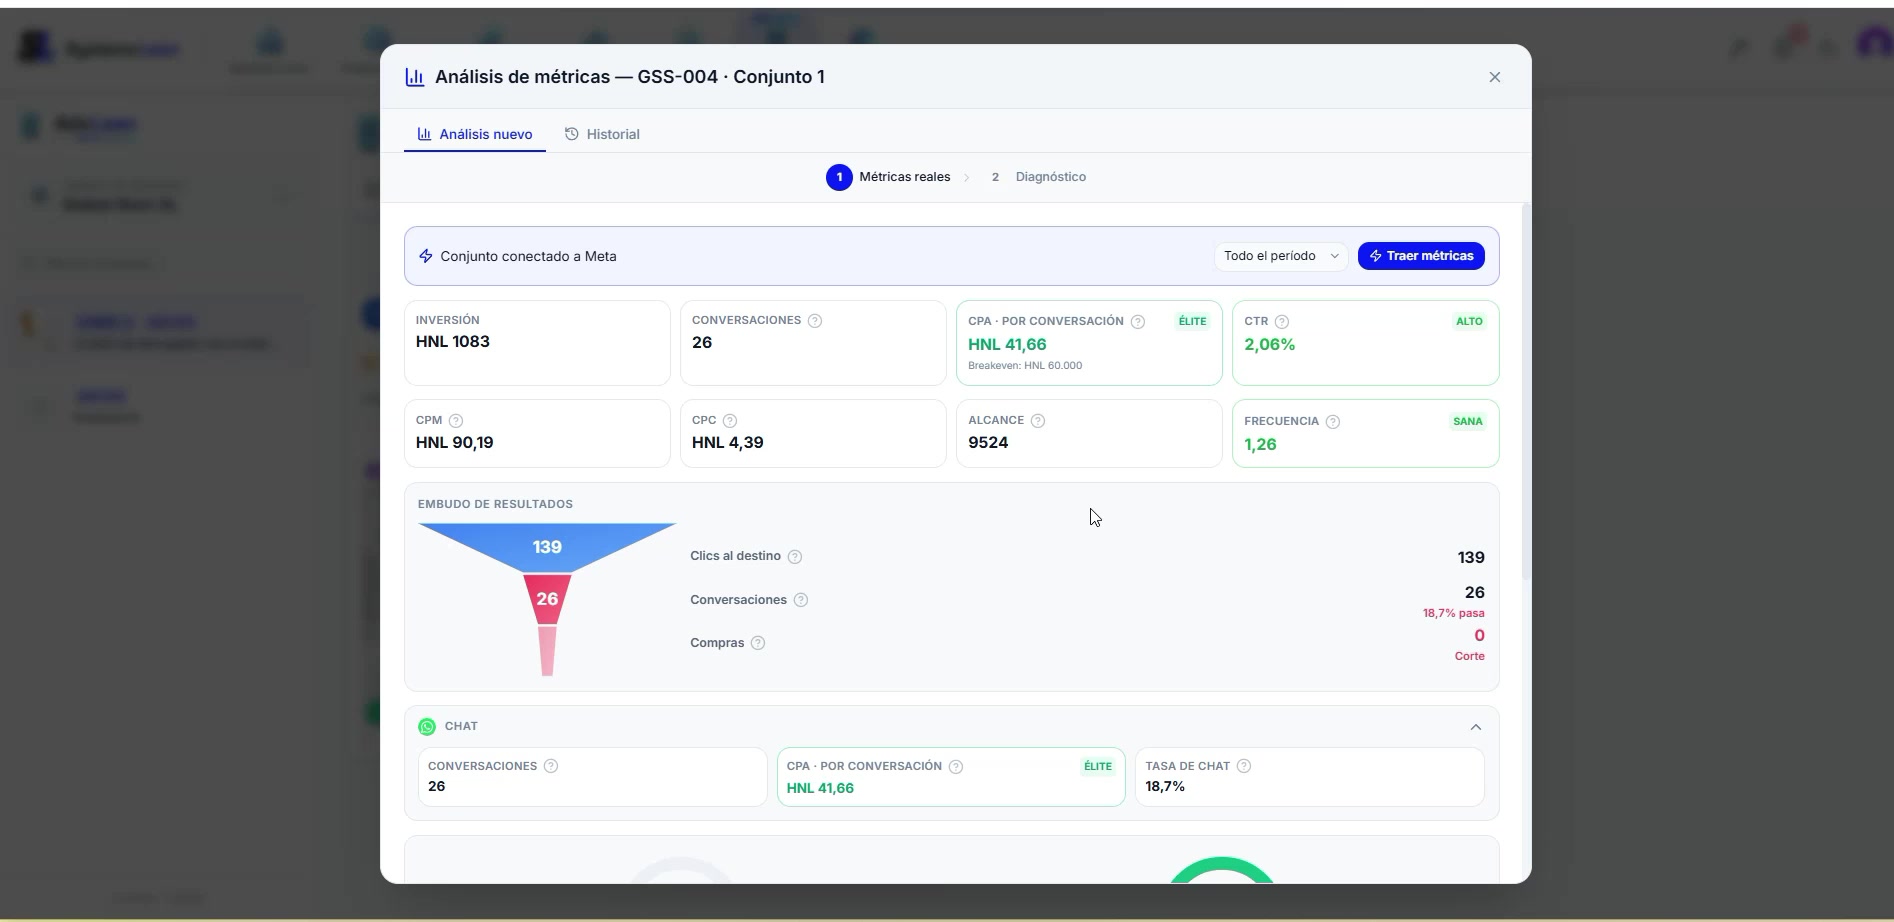Click the Frecuencia help icon

pos(1333,422)
